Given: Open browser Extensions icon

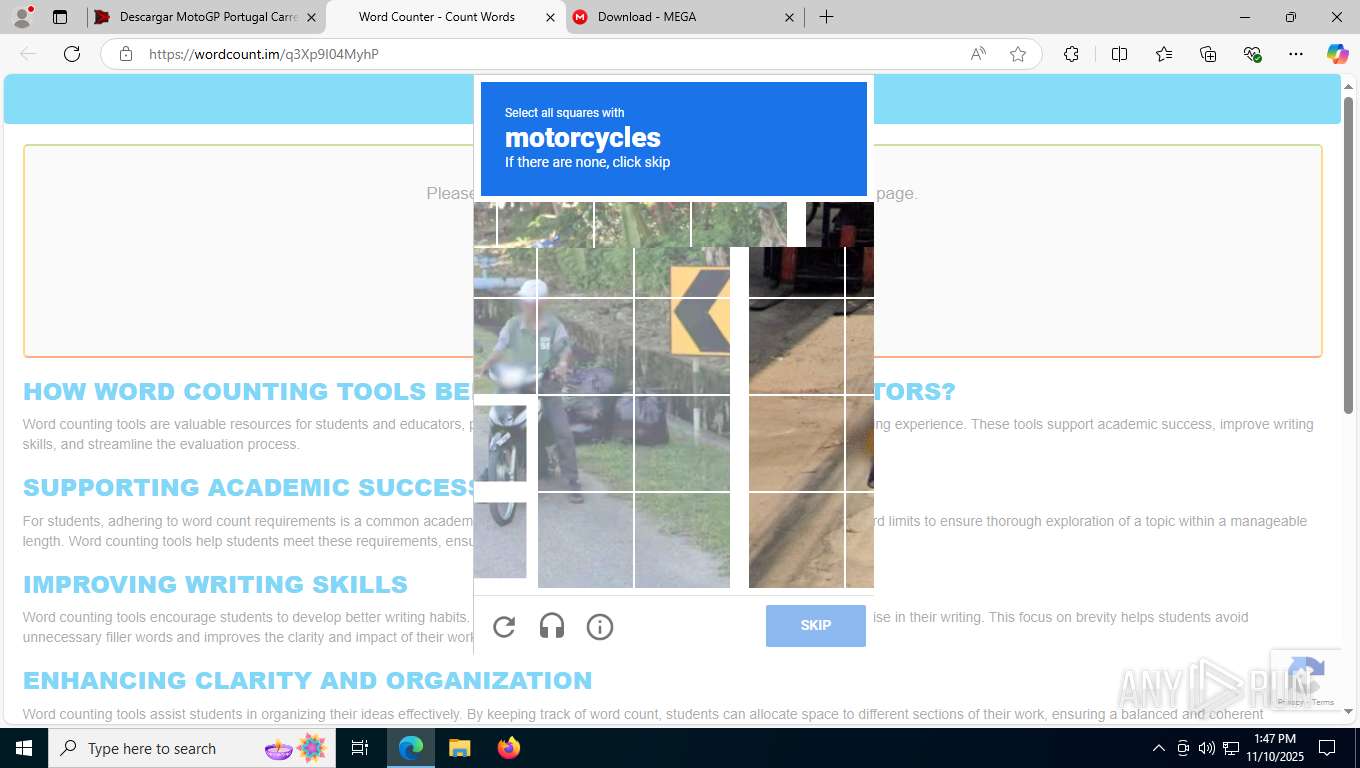Looking at the screenshot, I should (1071, 54).
